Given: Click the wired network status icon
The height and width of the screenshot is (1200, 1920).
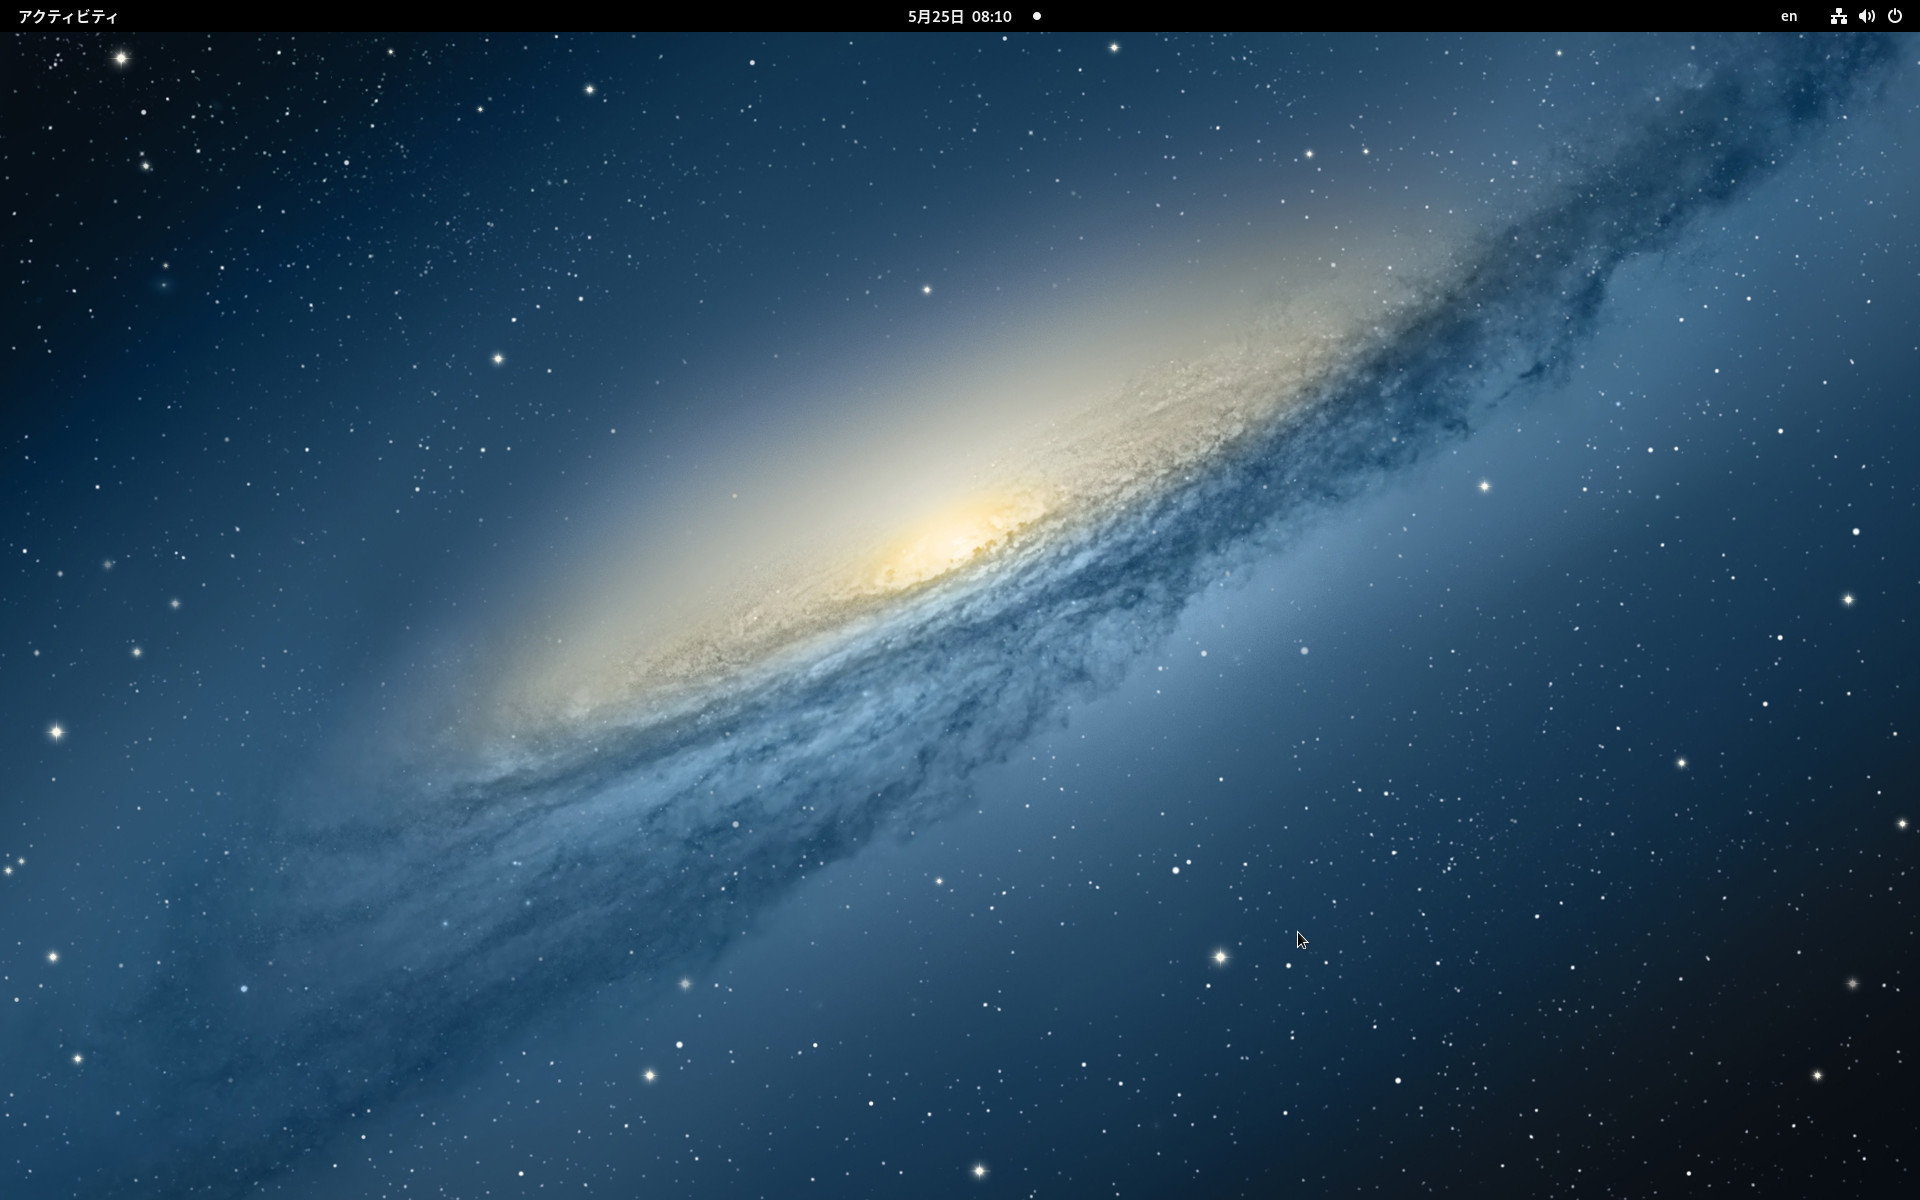Looking at the screenshot, I should pyautogui.click(x=1838, y=16).
